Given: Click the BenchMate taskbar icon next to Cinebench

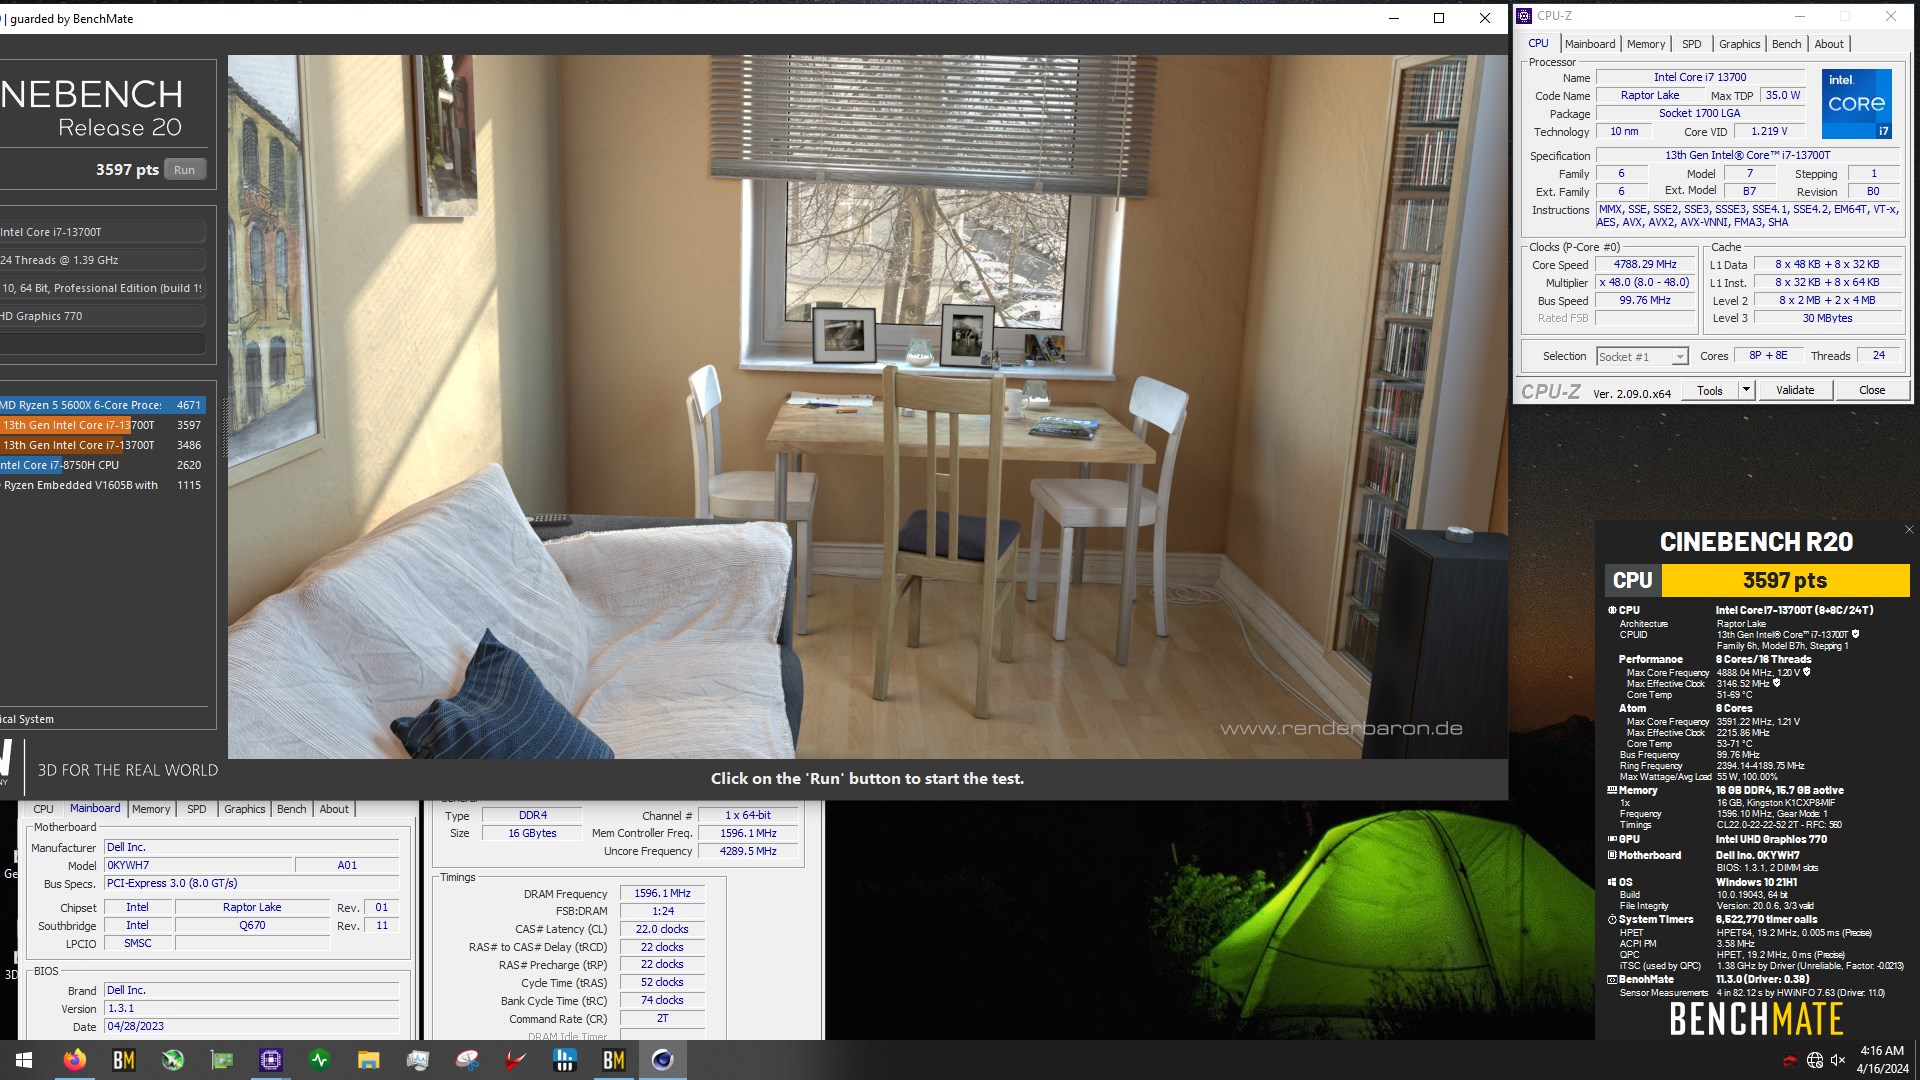Looking at the screenshot, I should click(614, 1060).
